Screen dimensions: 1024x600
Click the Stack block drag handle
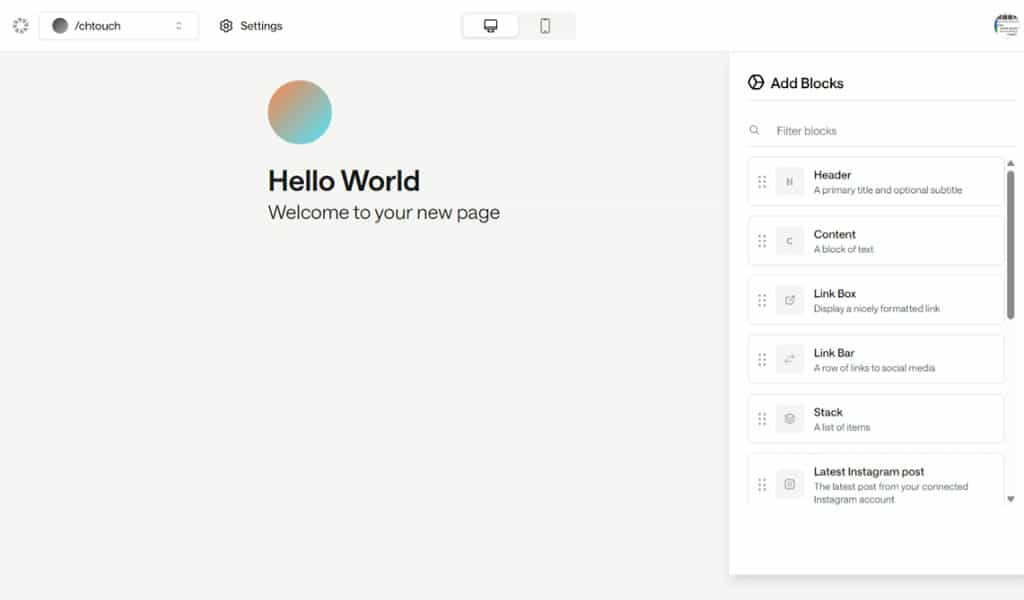pos(762,419)
